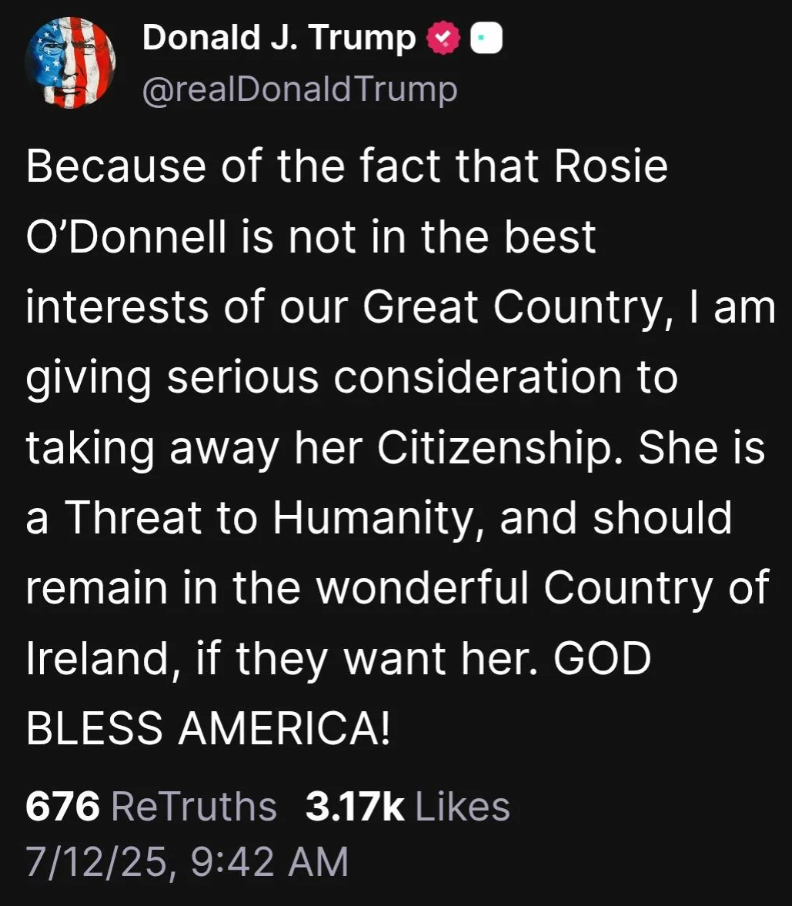Click the word O'Donnell in the post

[x=127, y=237]
